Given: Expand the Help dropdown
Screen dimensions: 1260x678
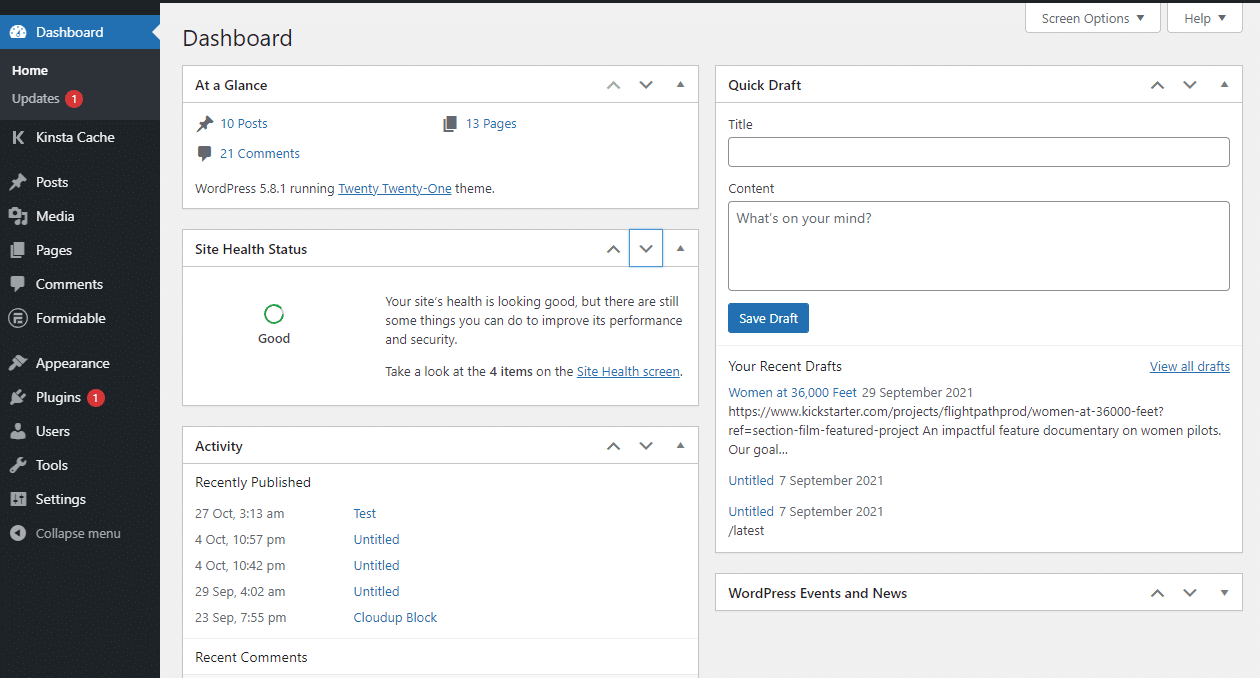Looking at the screenshot, I should (1204, 17).
